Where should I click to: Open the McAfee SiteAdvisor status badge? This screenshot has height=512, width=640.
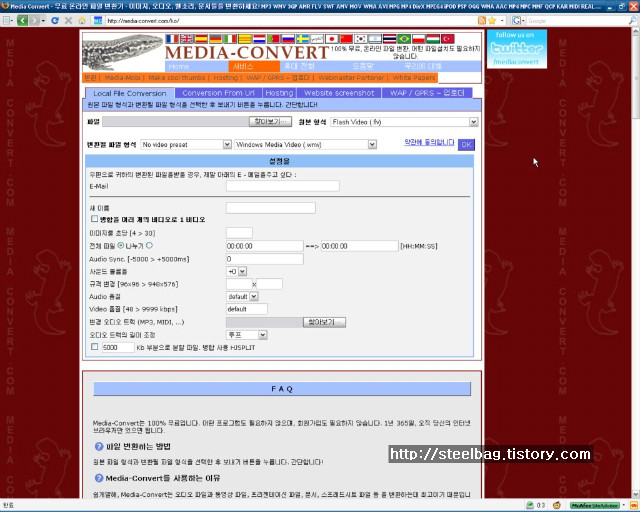click(x=595, y=505)
